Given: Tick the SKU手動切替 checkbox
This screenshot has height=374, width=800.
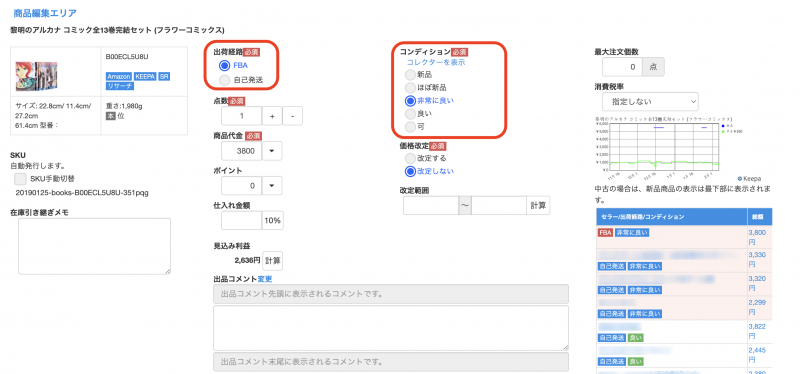Looking at the screenshot, I should coord(20,179).
